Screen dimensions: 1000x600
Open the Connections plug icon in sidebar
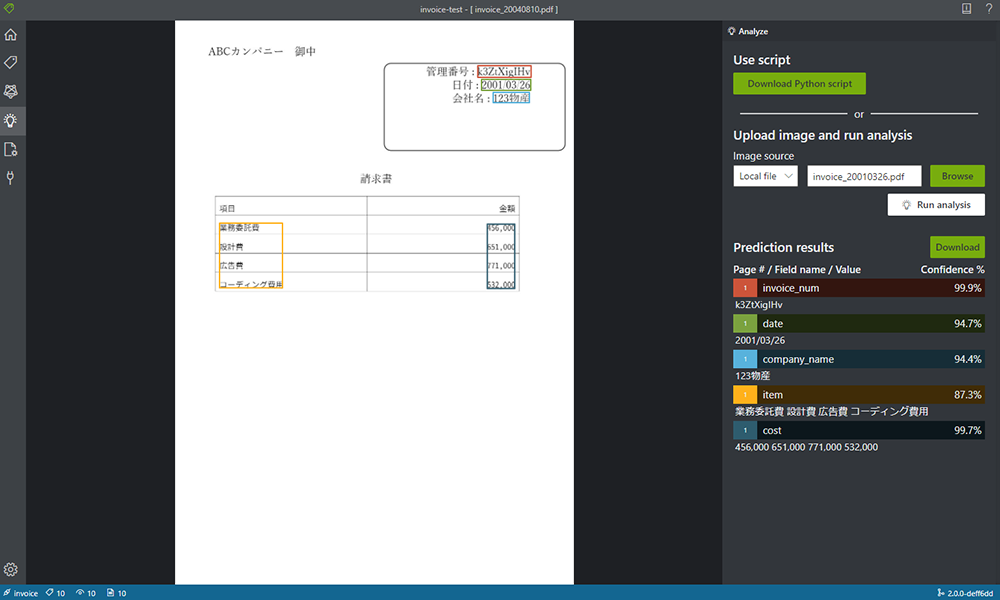[11, 177]
